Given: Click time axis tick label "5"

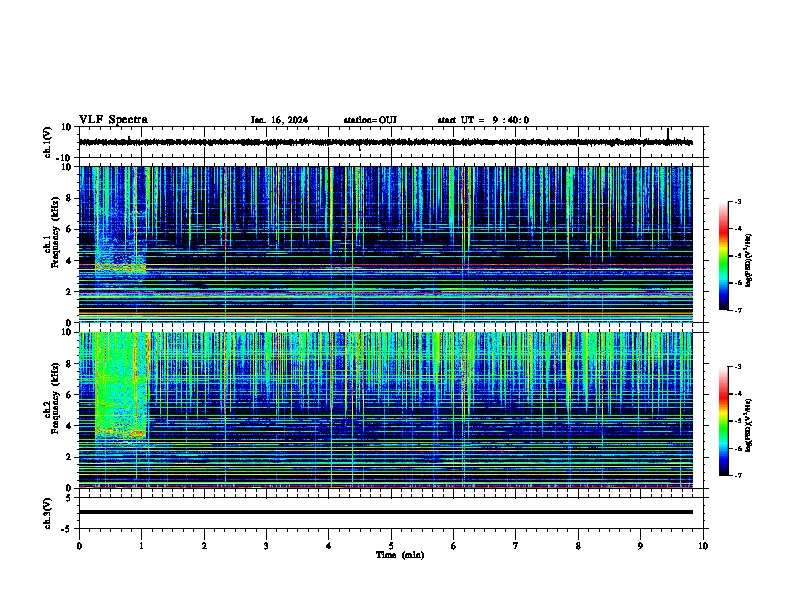Looking at the screenshot, I should tap(391, 546).
